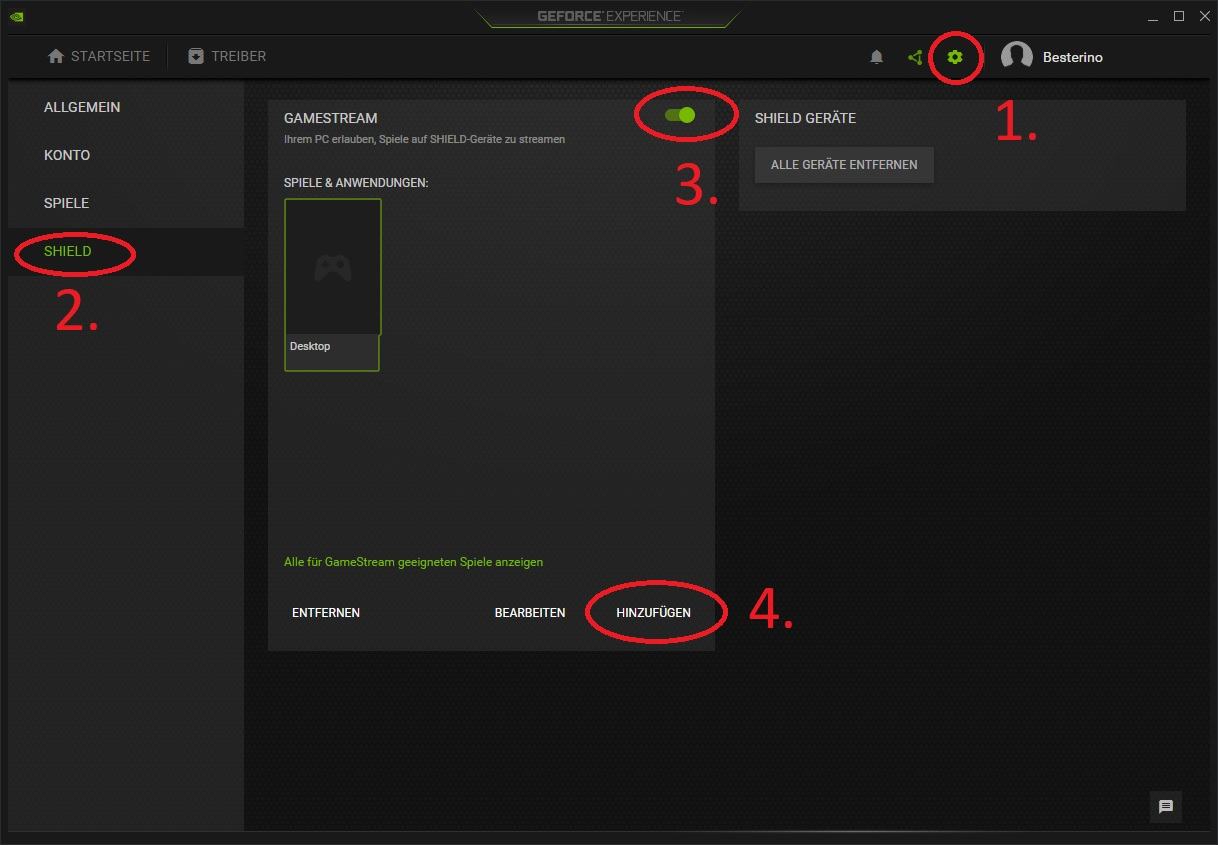The height and width of the screenshot is (845, 1218).
Task: Click the Besterino profile avatar
Action: coord(1017,57)
